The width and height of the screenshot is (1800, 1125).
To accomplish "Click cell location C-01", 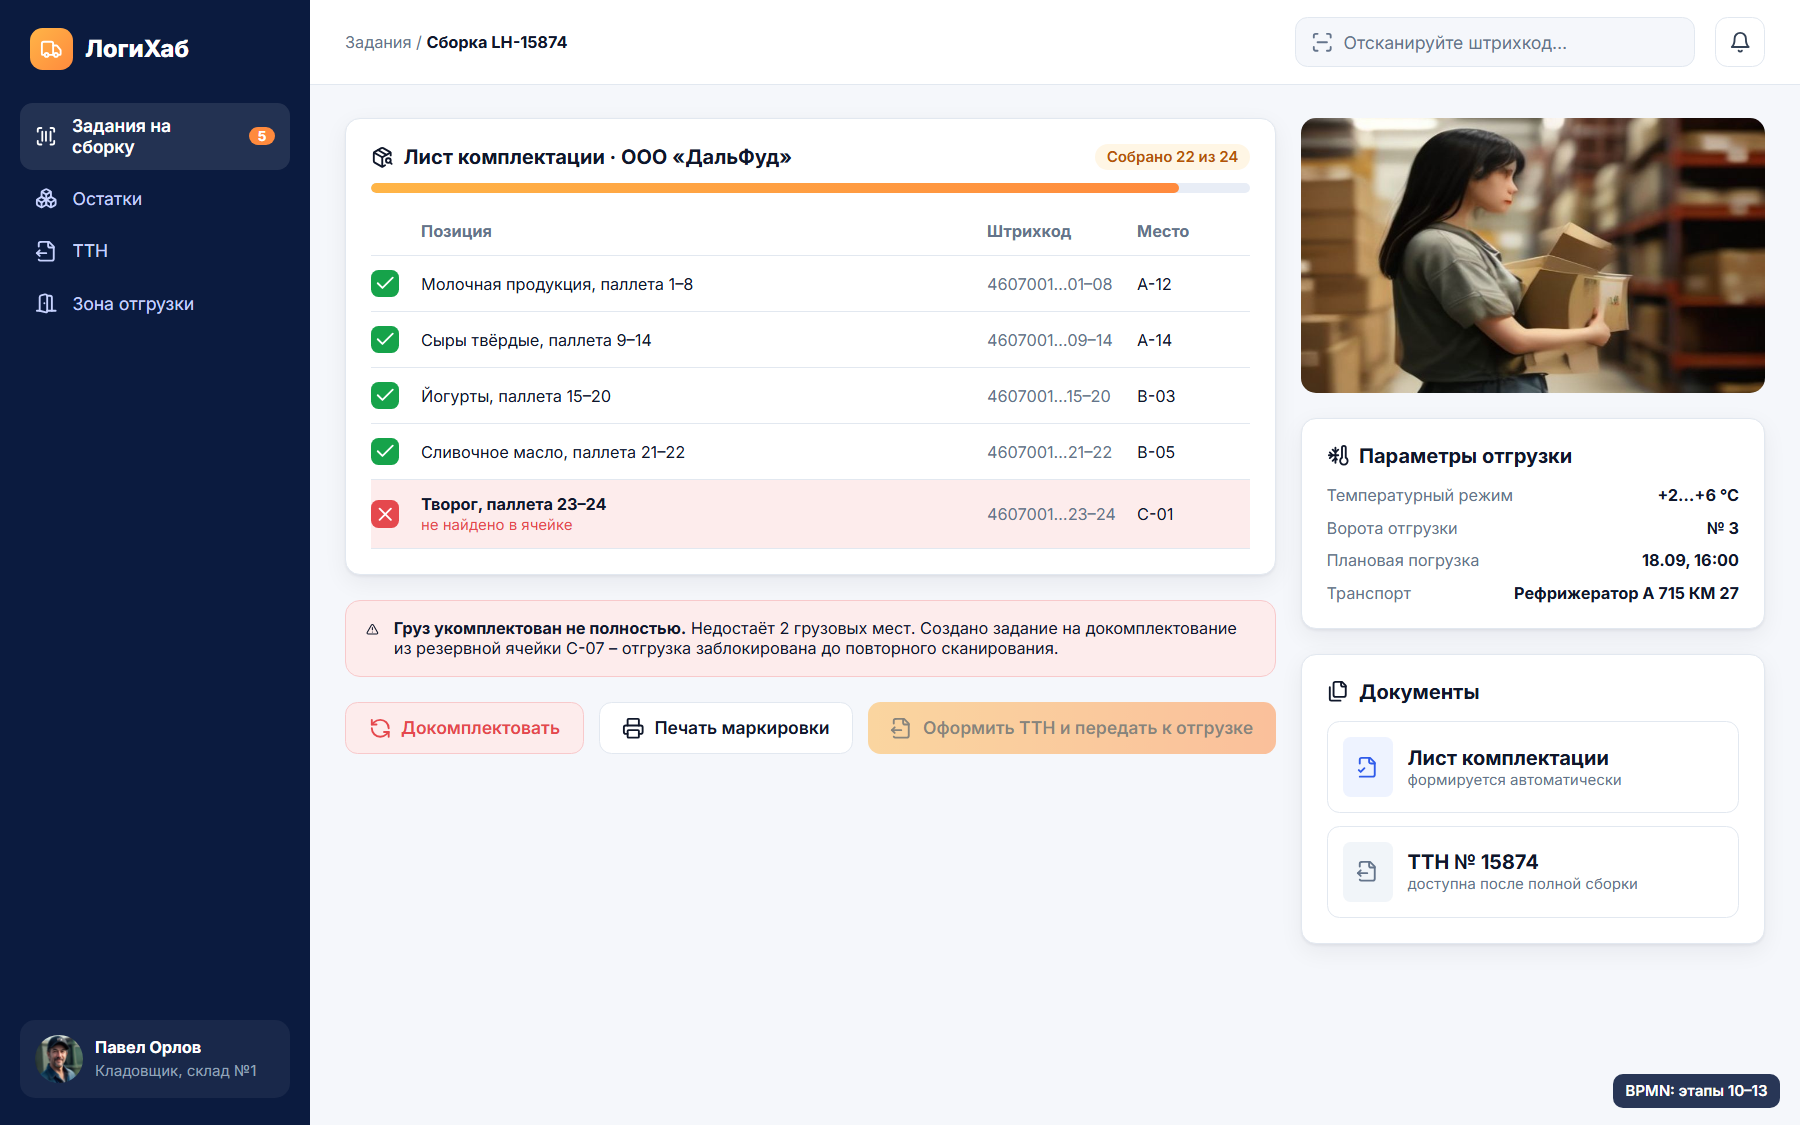I will click(1155, 514).
